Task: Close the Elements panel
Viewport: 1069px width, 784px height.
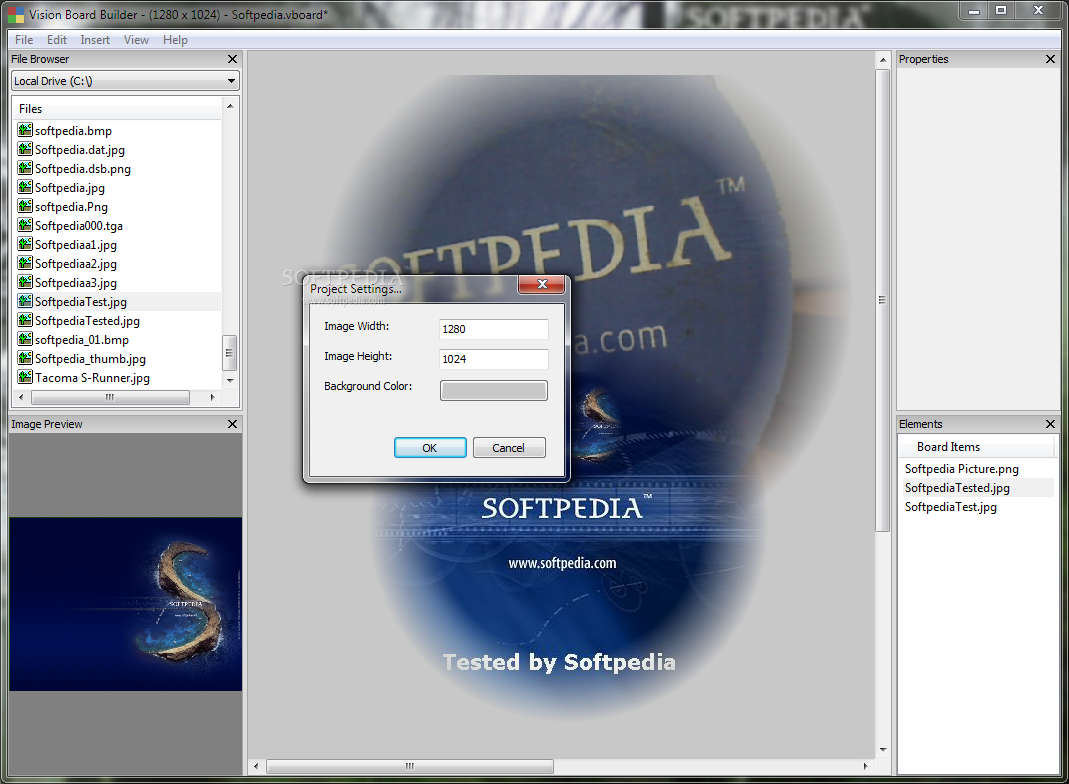Action: (x=1051, y=424)
